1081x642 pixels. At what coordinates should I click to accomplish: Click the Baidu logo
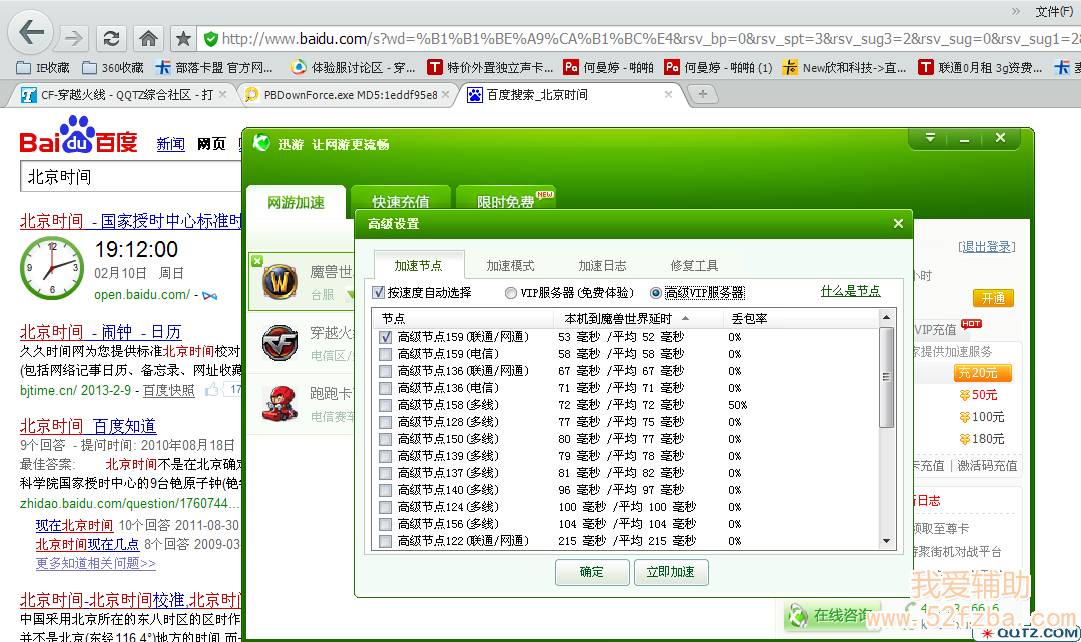tap(78, 135)
